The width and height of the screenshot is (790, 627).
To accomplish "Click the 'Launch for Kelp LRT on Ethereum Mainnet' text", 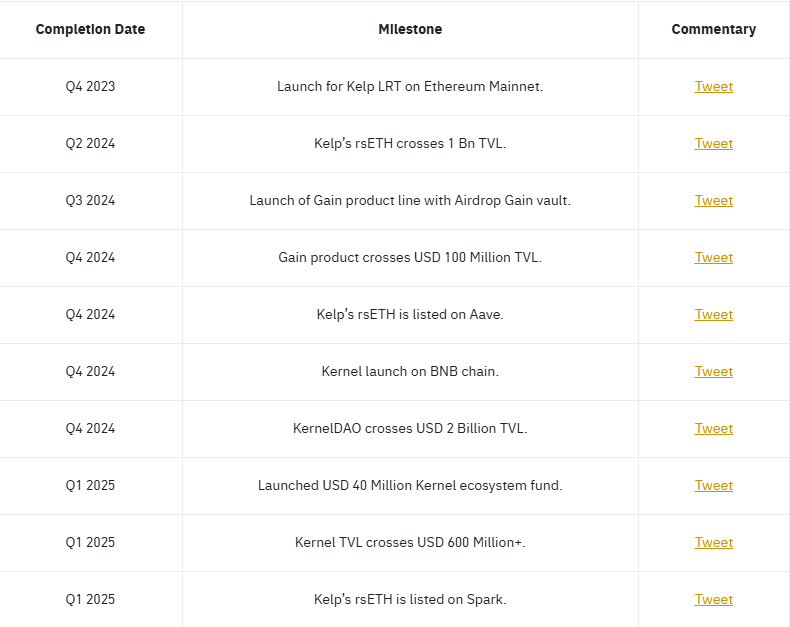I will (x=410, y=87).
